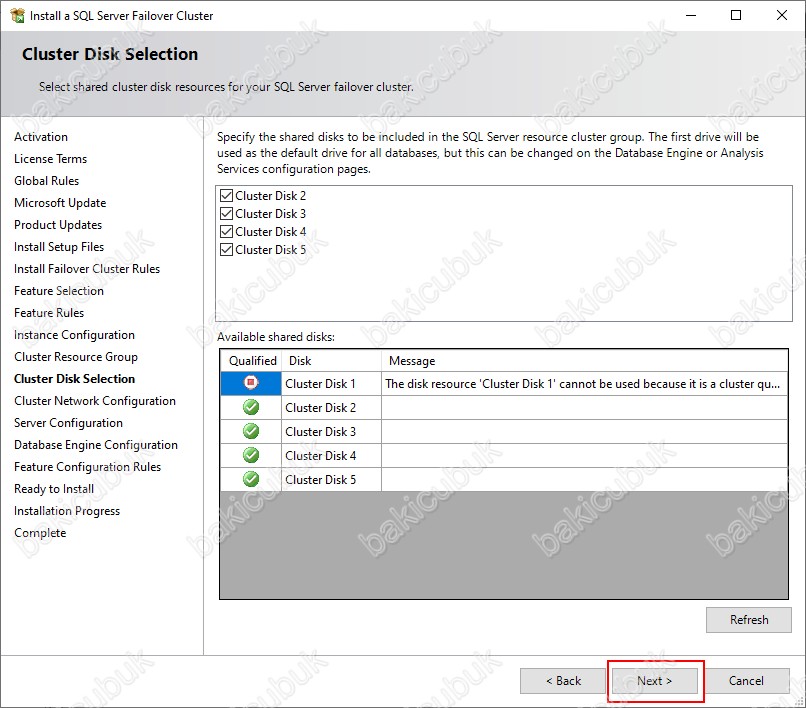Select the Installation Progress step
The height and width of the screenshot is (708, 806).
coord(67,511)
